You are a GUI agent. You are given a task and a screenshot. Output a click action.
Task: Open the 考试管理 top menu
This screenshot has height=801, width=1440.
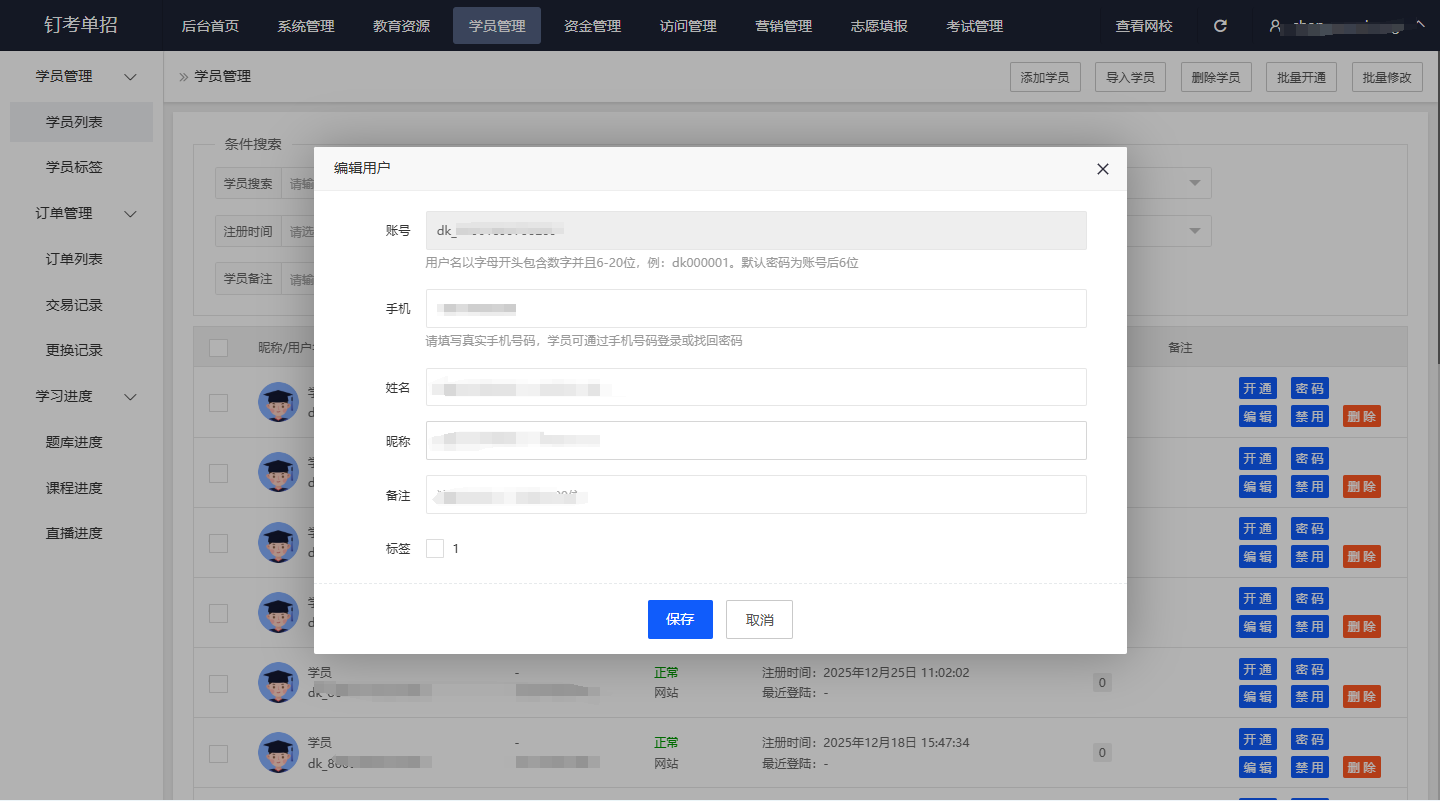tap(974, 26)
